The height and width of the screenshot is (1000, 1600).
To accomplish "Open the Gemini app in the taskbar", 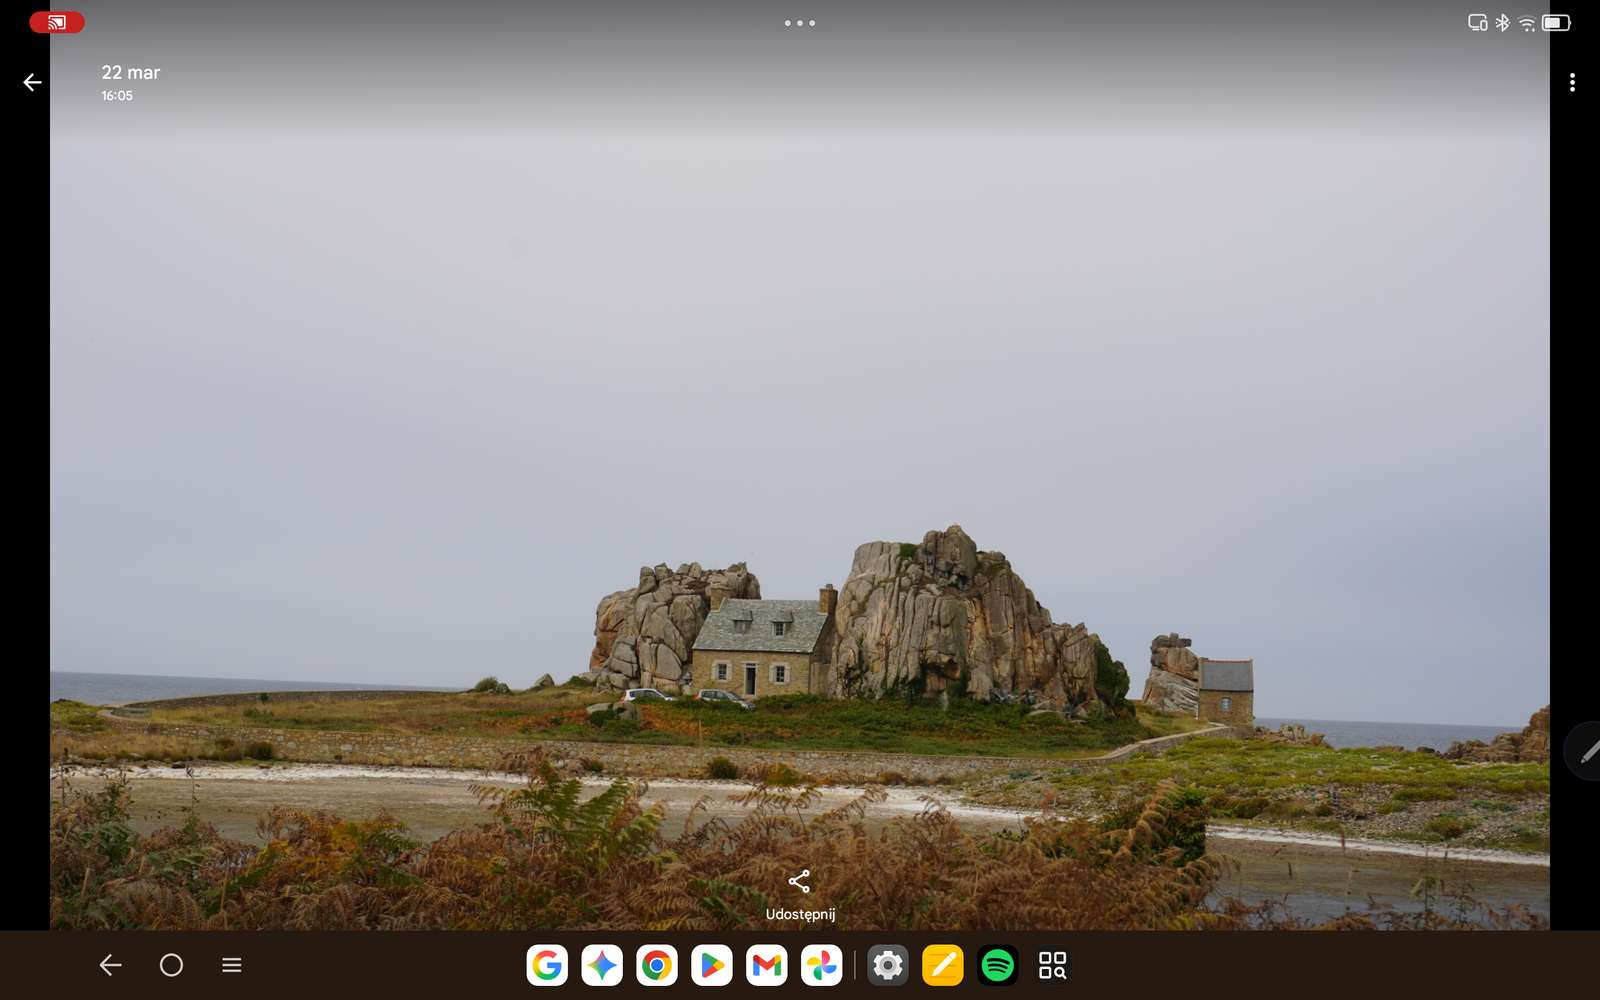I will pyautogui.click(x=602, y=965).
